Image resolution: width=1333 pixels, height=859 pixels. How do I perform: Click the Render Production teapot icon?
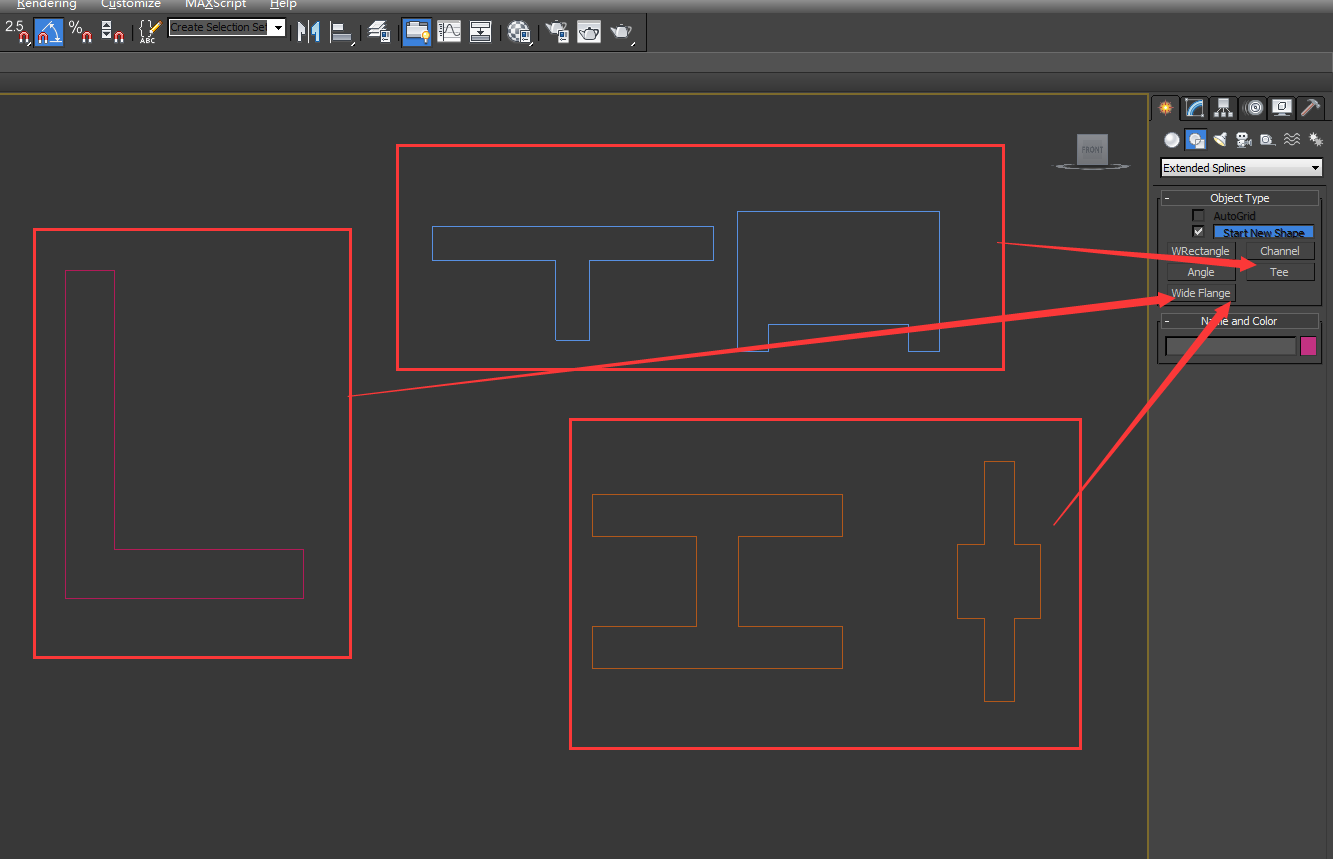[x=622, y=32]
